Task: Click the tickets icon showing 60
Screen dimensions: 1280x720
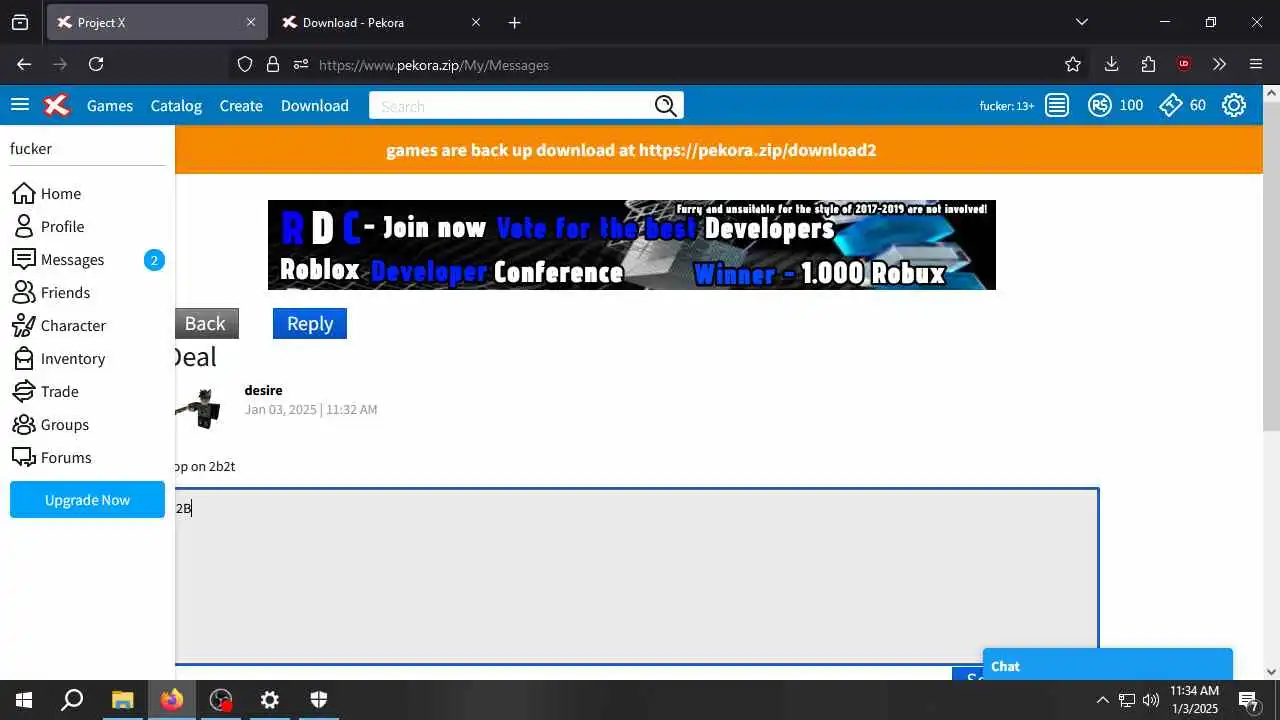Action: 1171,105
